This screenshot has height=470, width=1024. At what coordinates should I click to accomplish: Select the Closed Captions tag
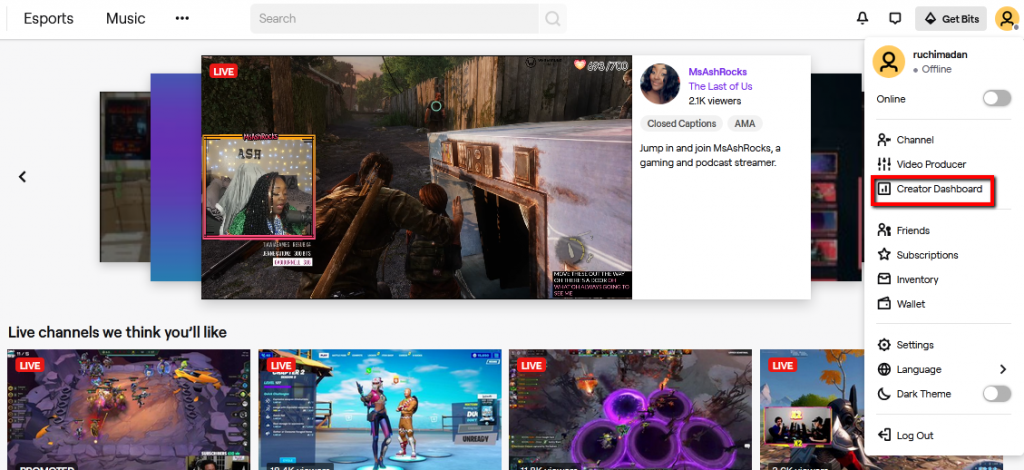[x=681, y=124]
